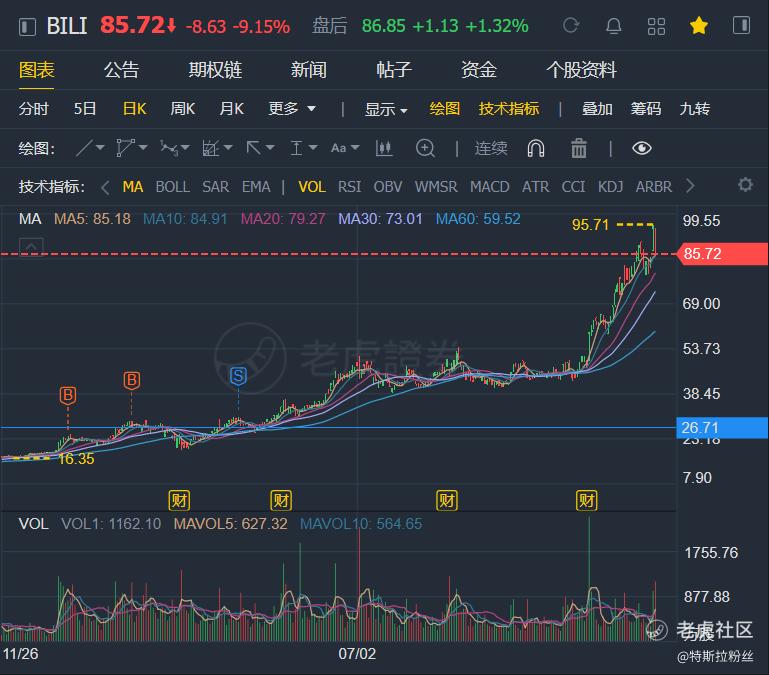Select 分时 chart period
The image size is (769, 675).
[33, 108]
